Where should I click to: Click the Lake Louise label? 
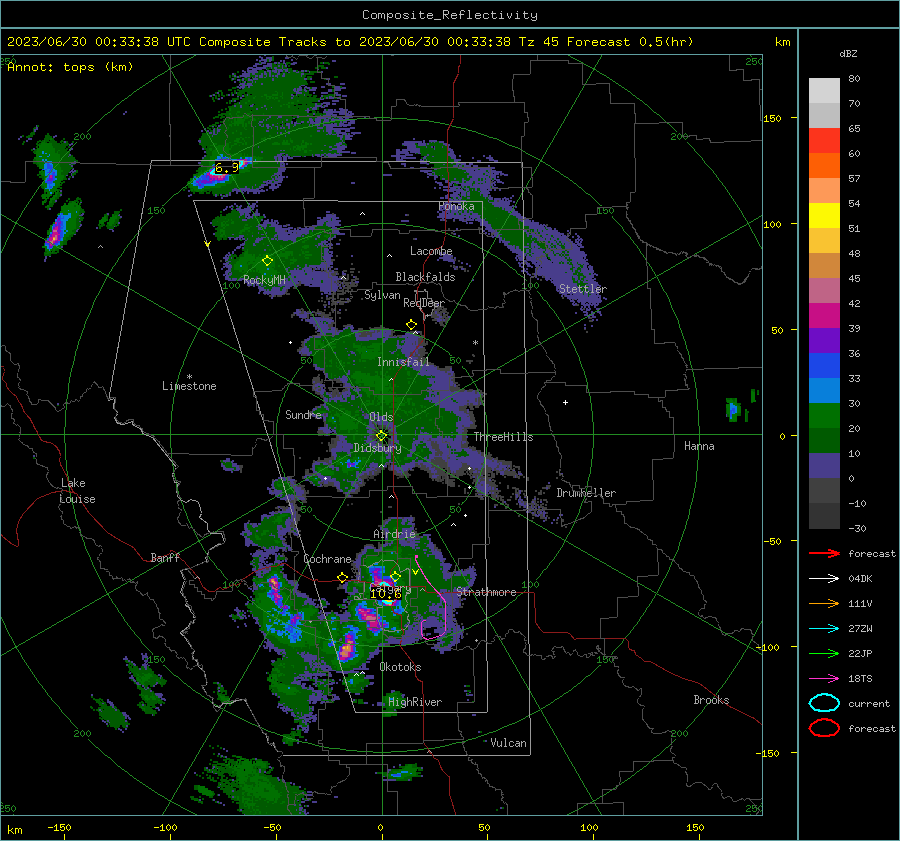pyautogui.click(x=77, y=491)
